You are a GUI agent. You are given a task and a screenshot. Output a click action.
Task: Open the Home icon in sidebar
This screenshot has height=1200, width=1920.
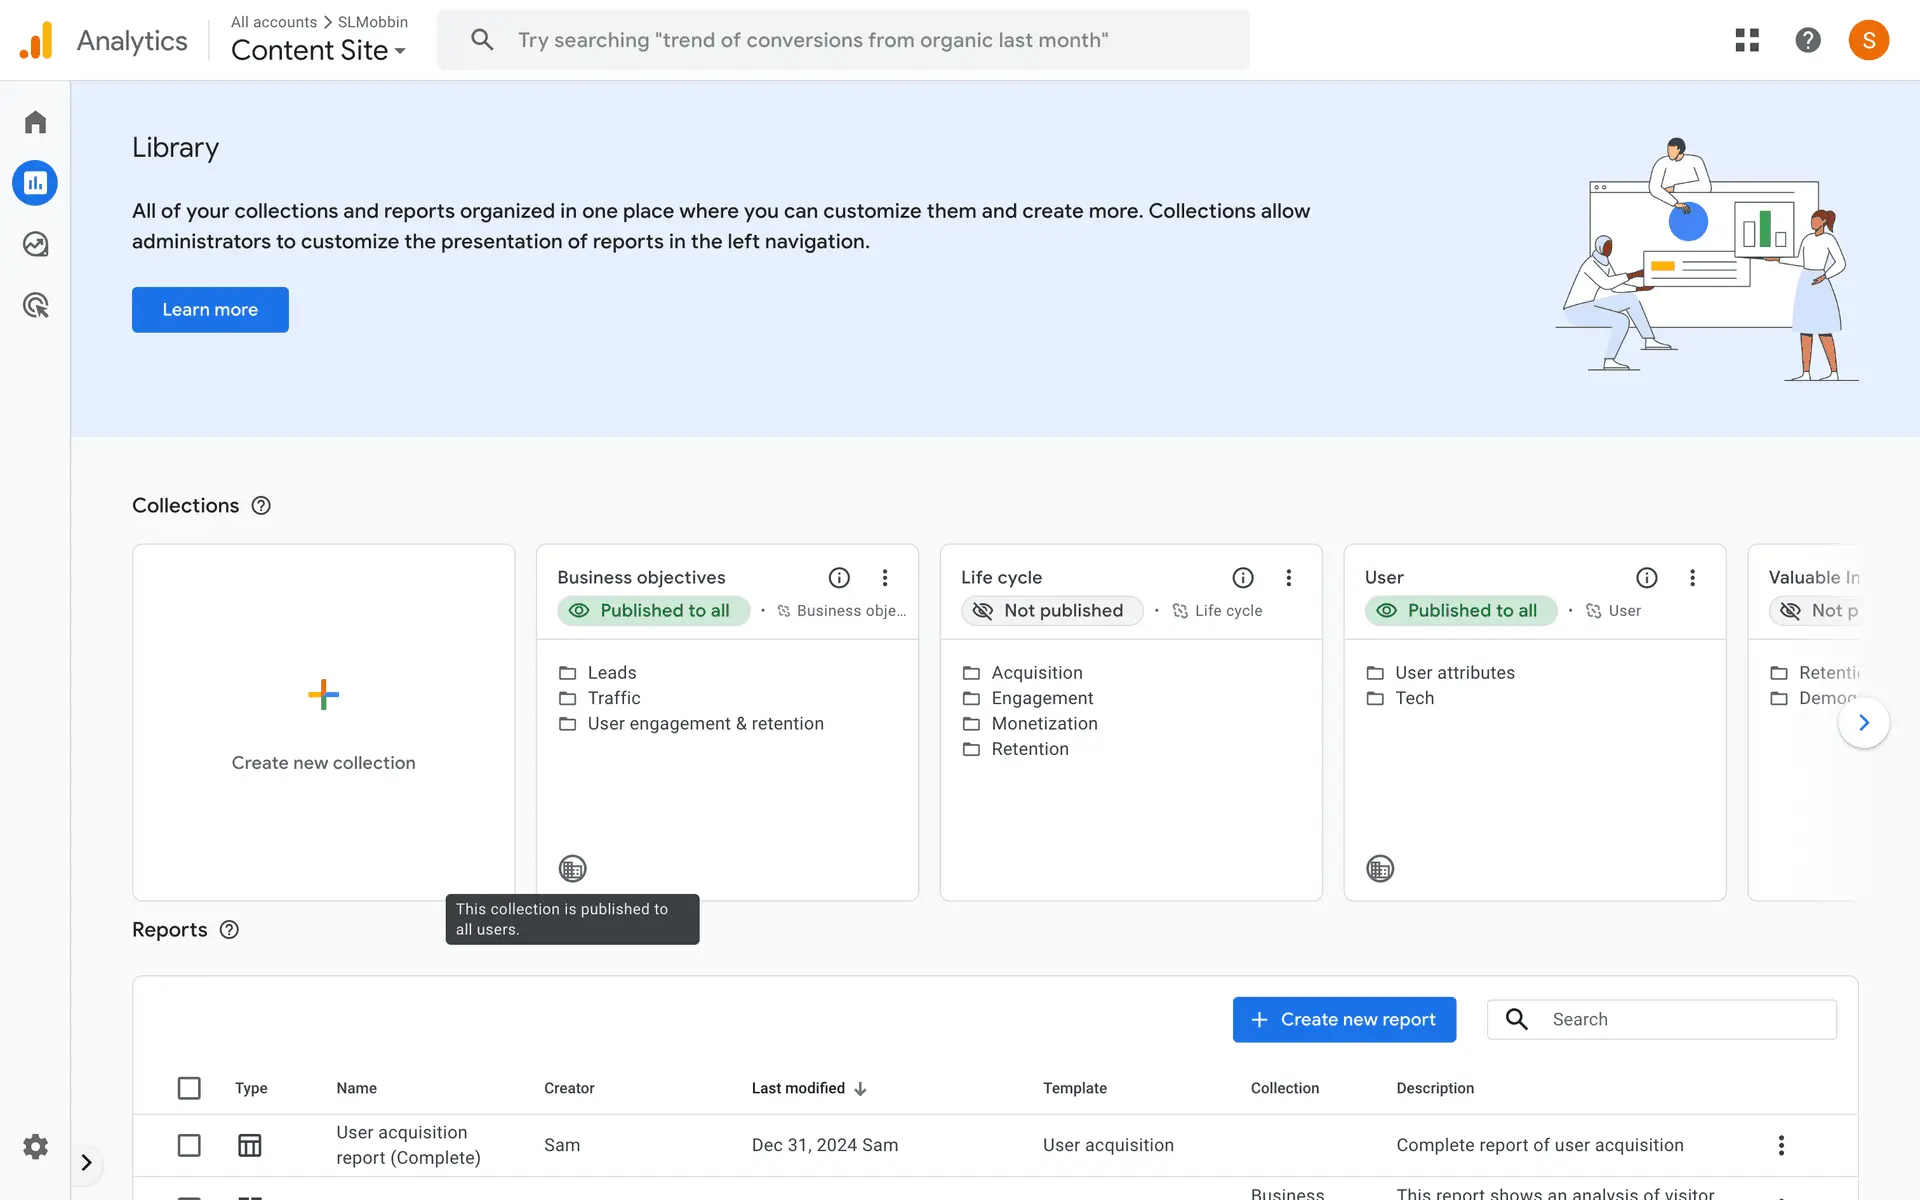pyautogui.click(x=35, y=122)
